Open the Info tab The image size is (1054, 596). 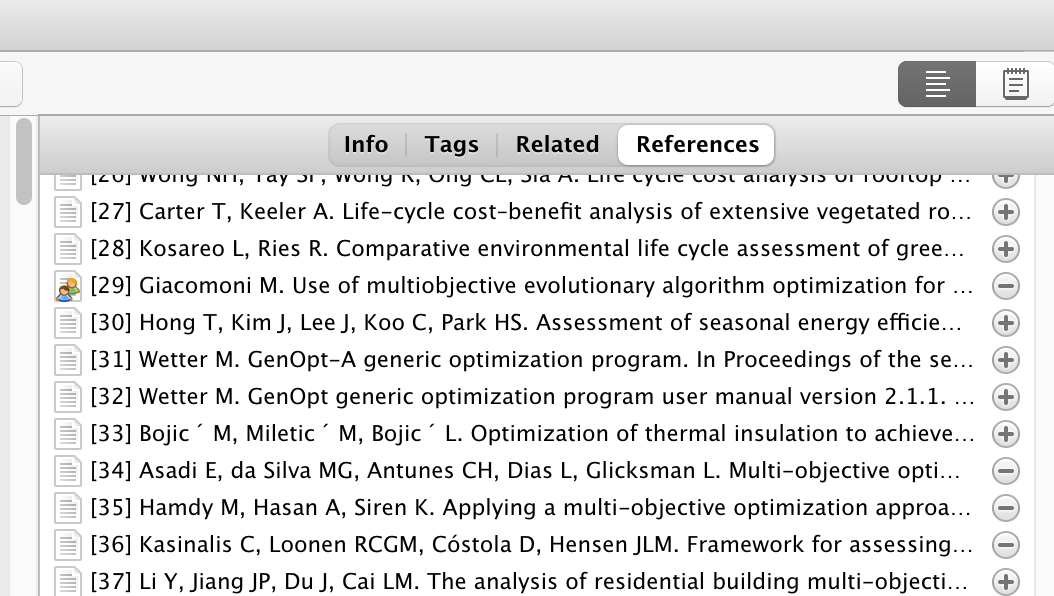click(x=366, y=144)
